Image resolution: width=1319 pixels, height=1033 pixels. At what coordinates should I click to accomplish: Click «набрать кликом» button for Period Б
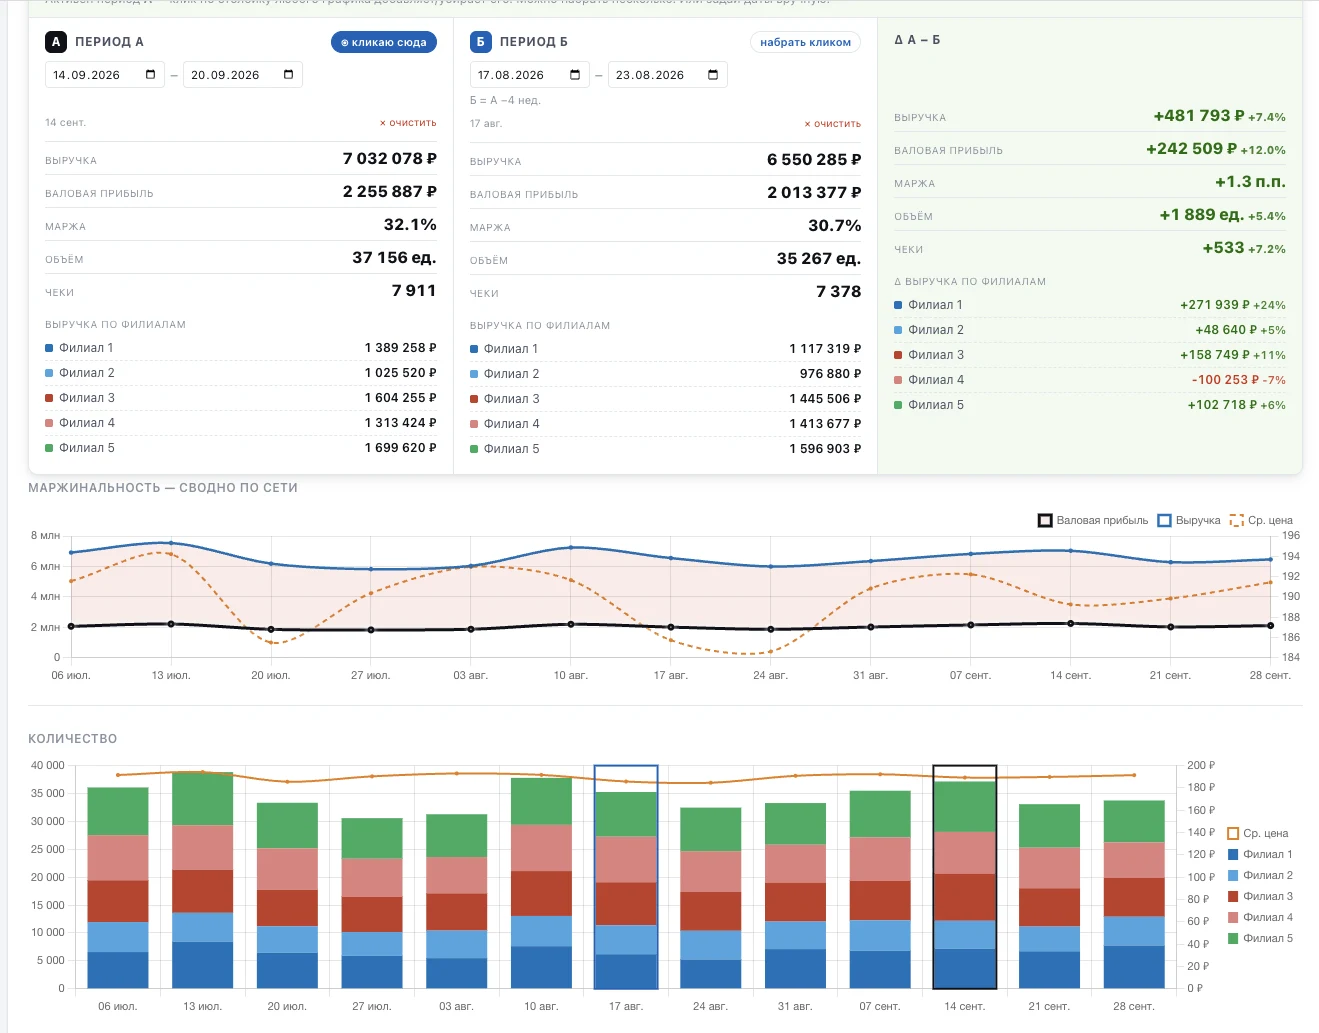(805, 42)
